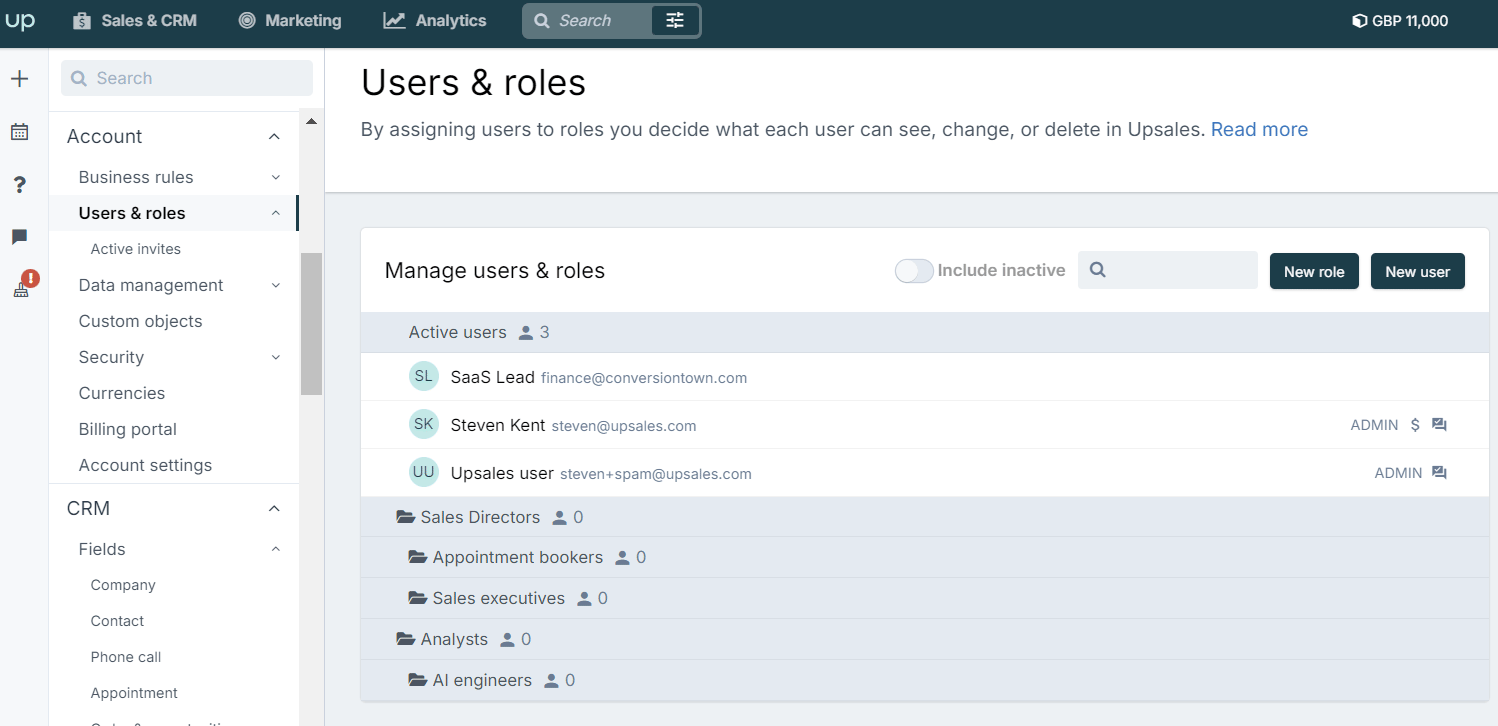Open the Contact fields item
This screenshot has width=1498, height=726.
[x=118, y=621]
